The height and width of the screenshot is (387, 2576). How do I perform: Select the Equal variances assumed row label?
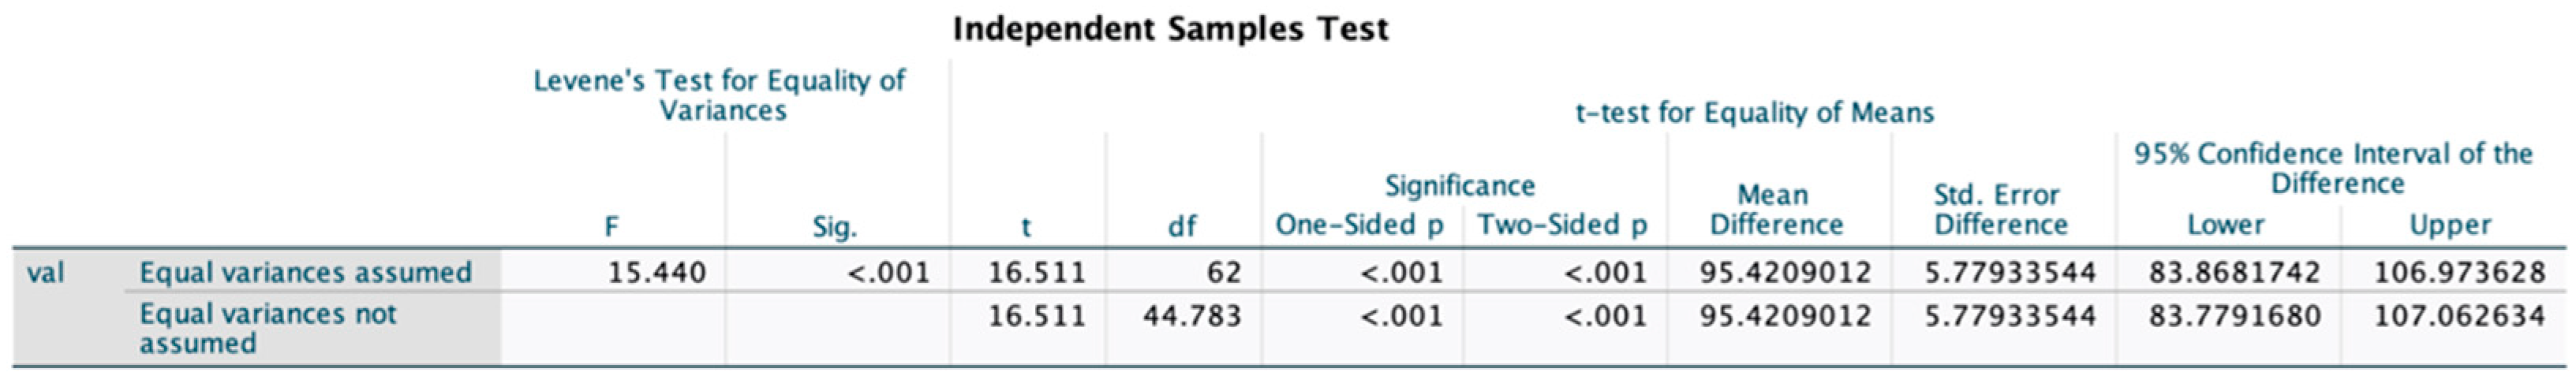pos(305,272)
